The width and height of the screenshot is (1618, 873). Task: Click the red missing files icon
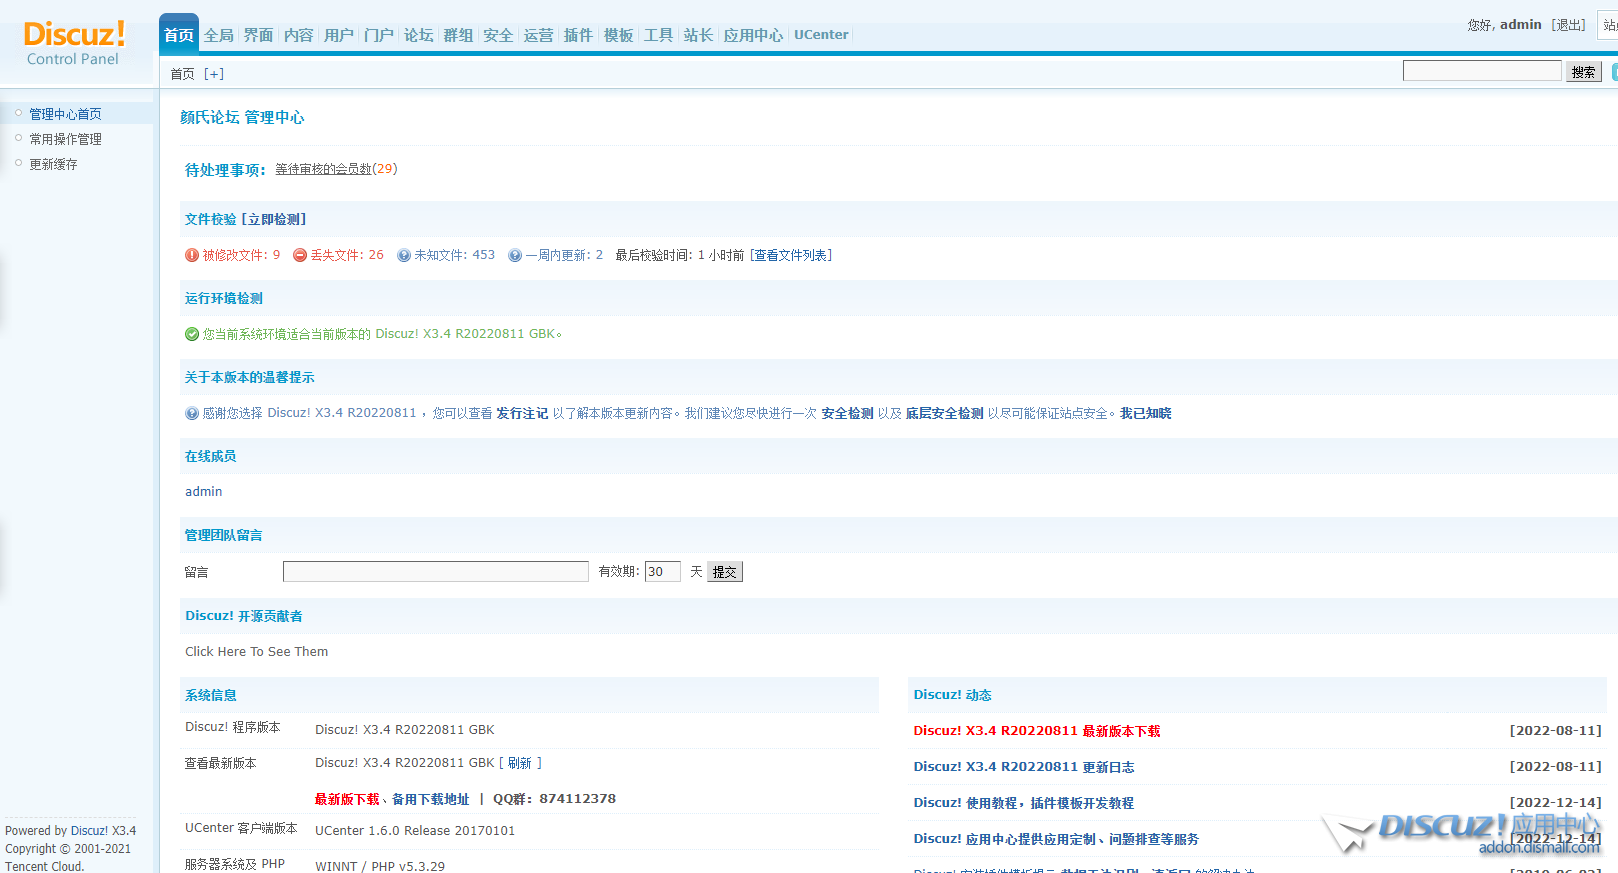300,255
